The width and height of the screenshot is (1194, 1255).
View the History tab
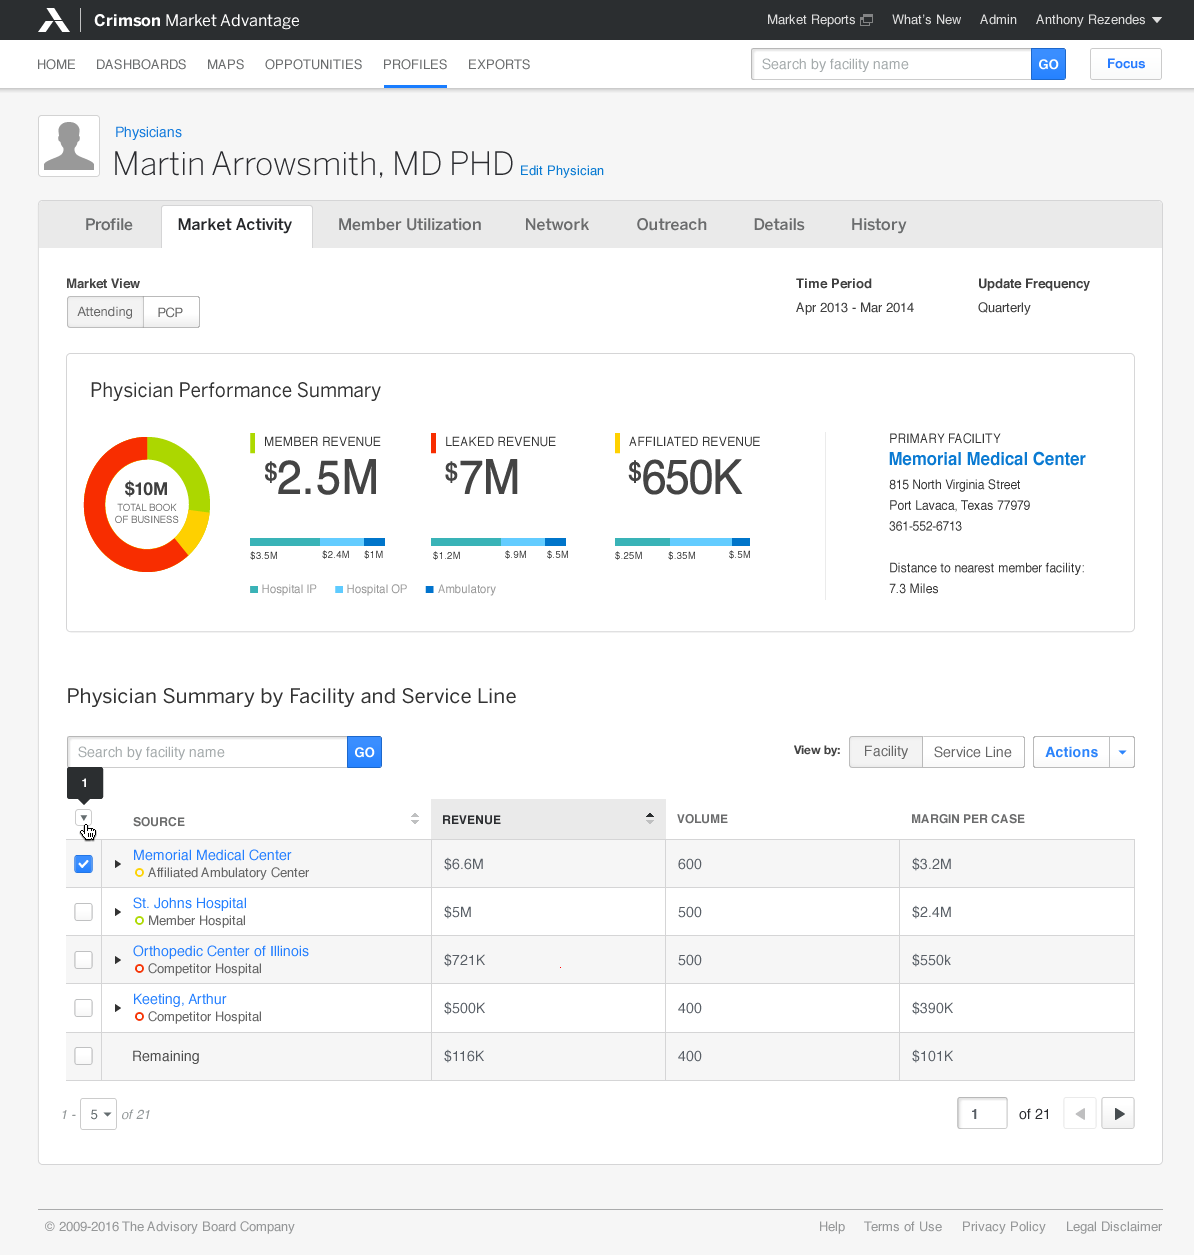[879, 225]
